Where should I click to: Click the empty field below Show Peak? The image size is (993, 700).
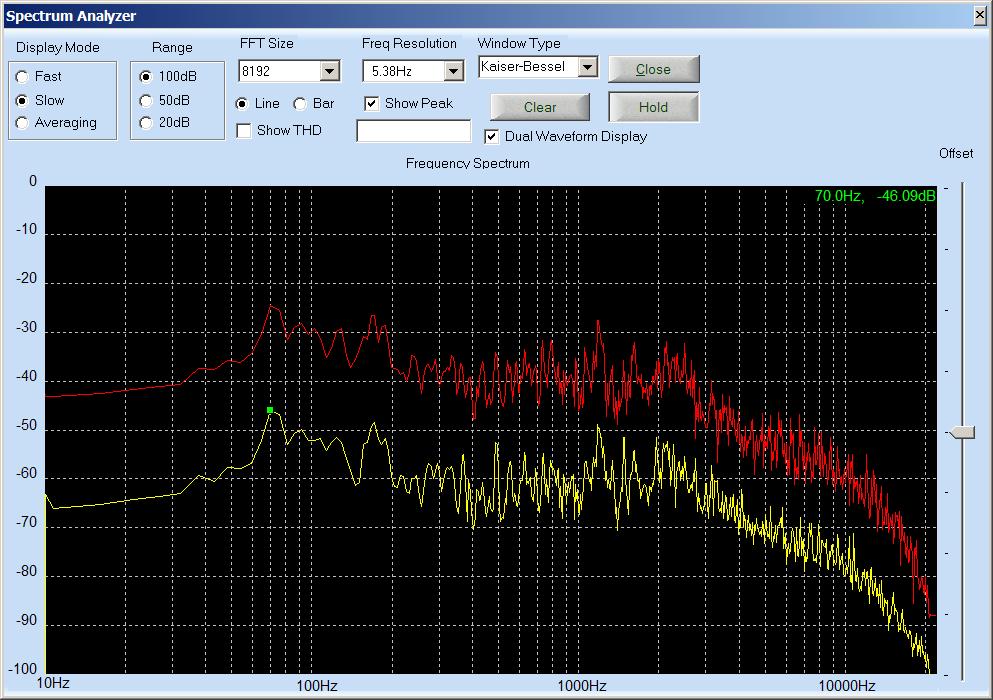414,131
